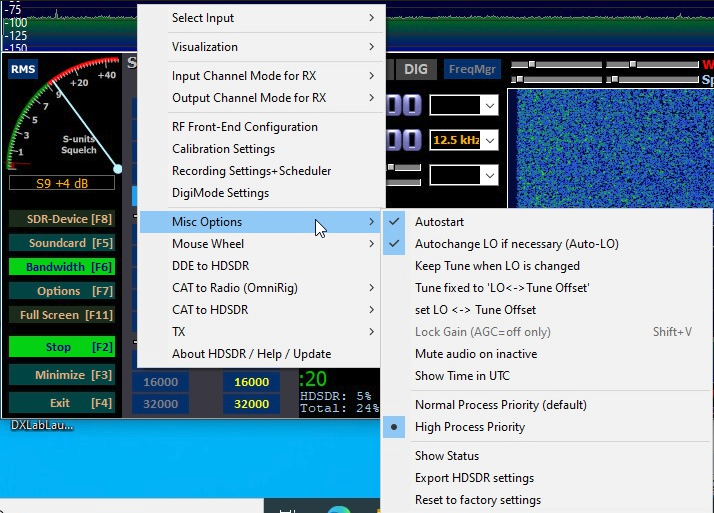
Task: Enable Keep Tune when LO is changed
Action: (x=547, y=266)
